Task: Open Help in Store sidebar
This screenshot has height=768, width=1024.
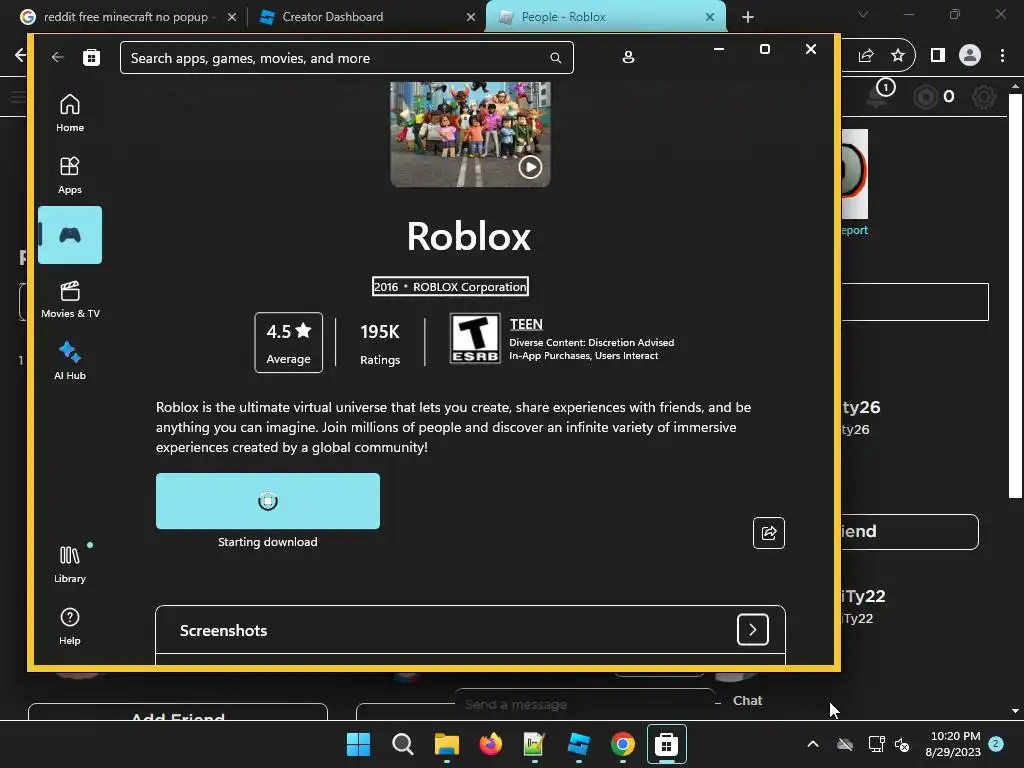Action: point(70,626)
